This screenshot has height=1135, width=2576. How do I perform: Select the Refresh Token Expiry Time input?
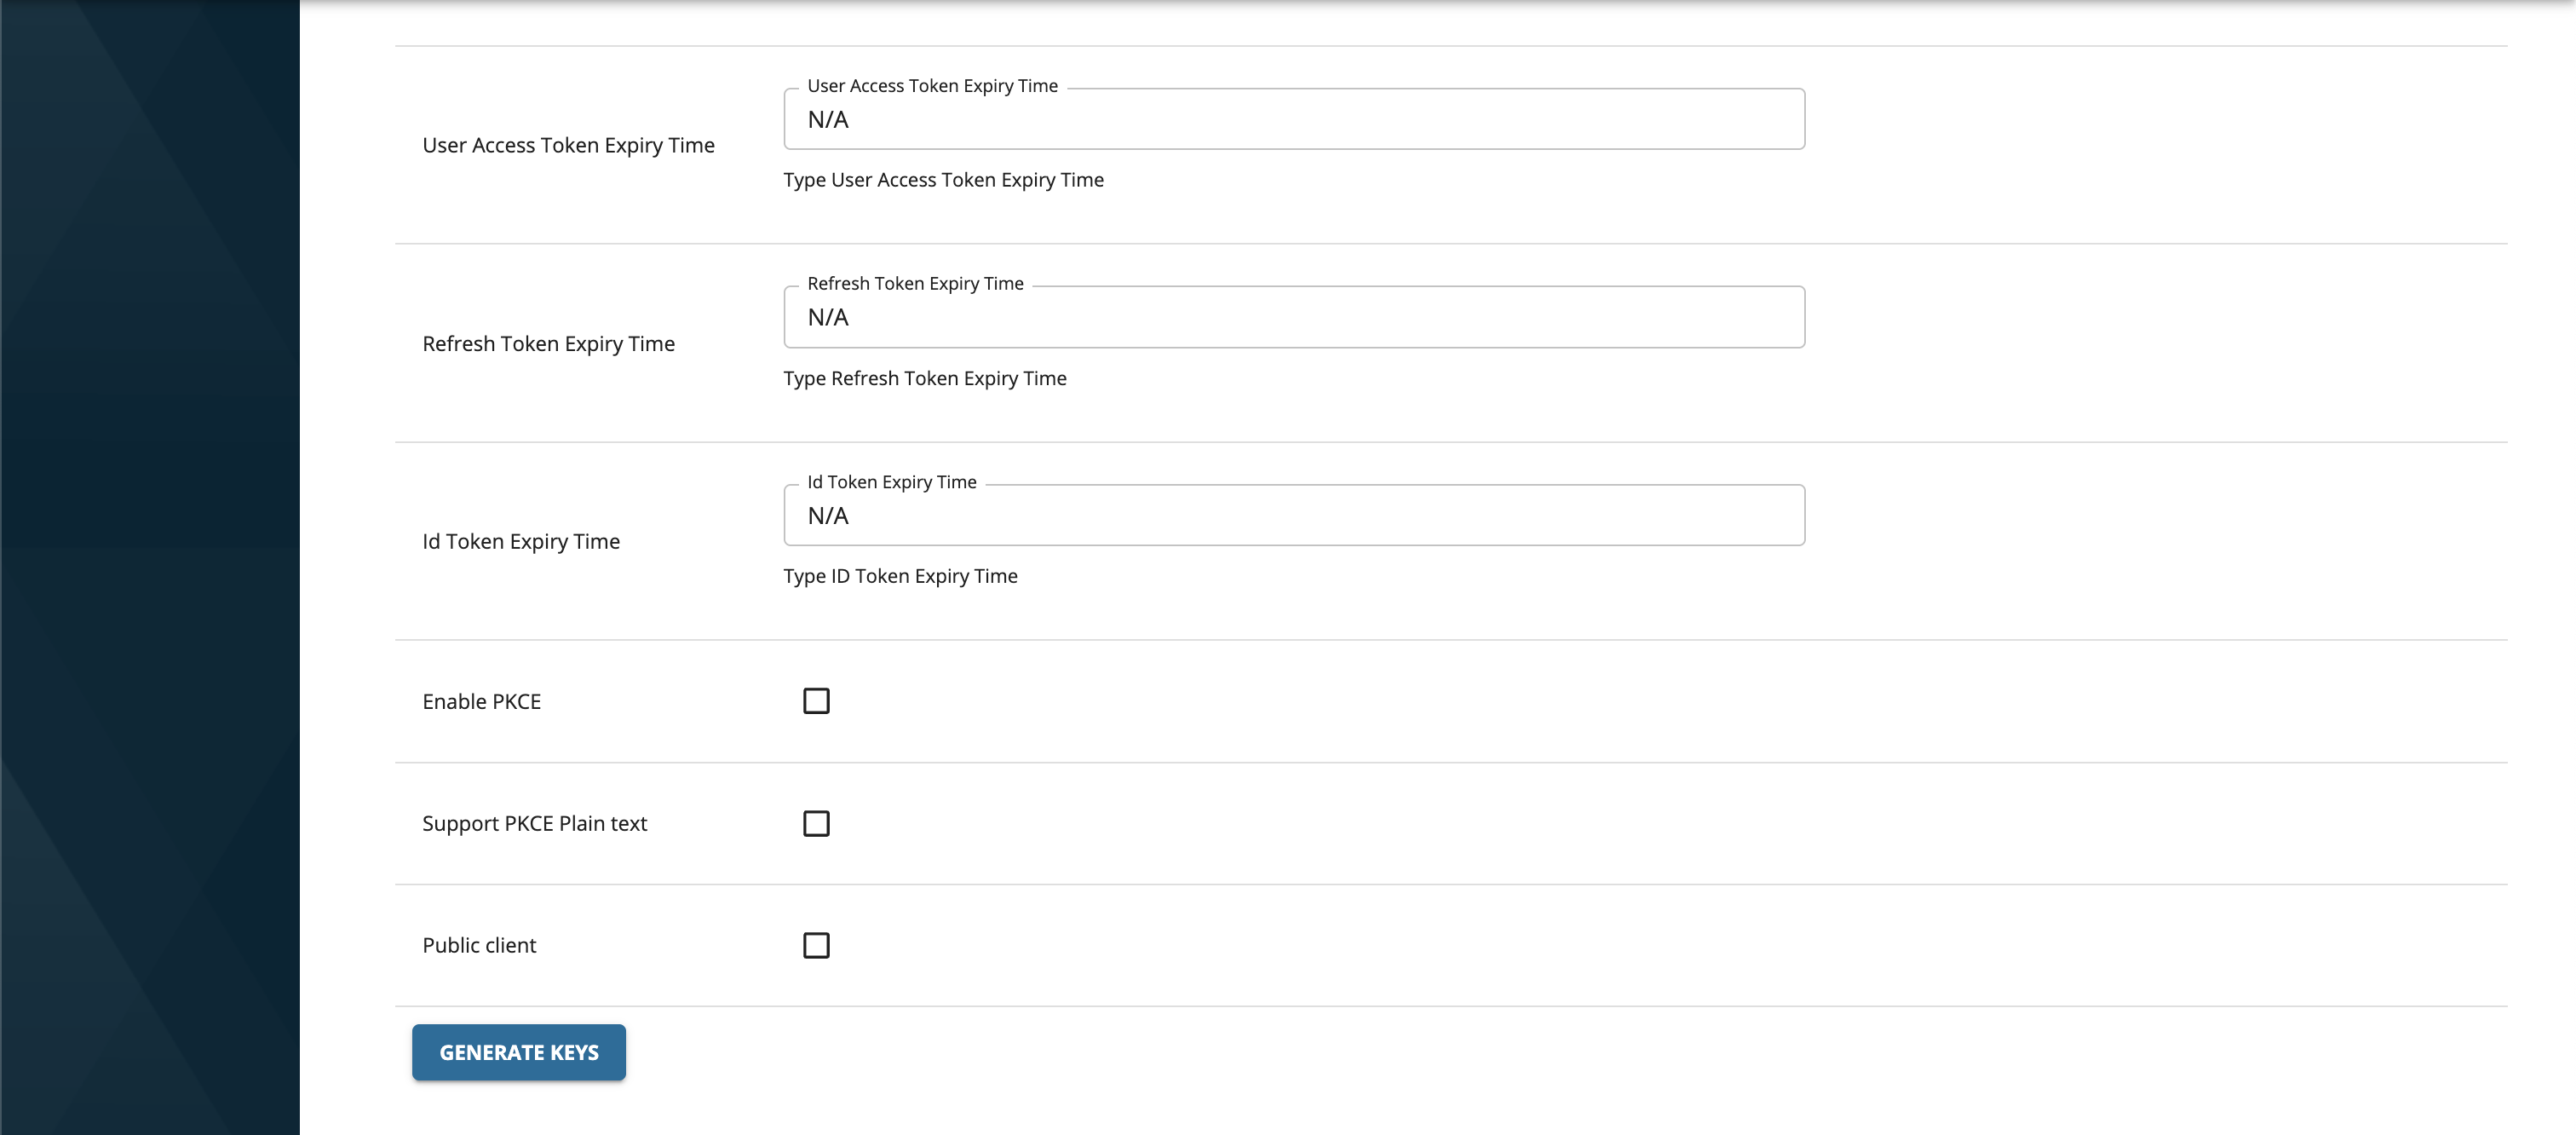[1290, 317]
